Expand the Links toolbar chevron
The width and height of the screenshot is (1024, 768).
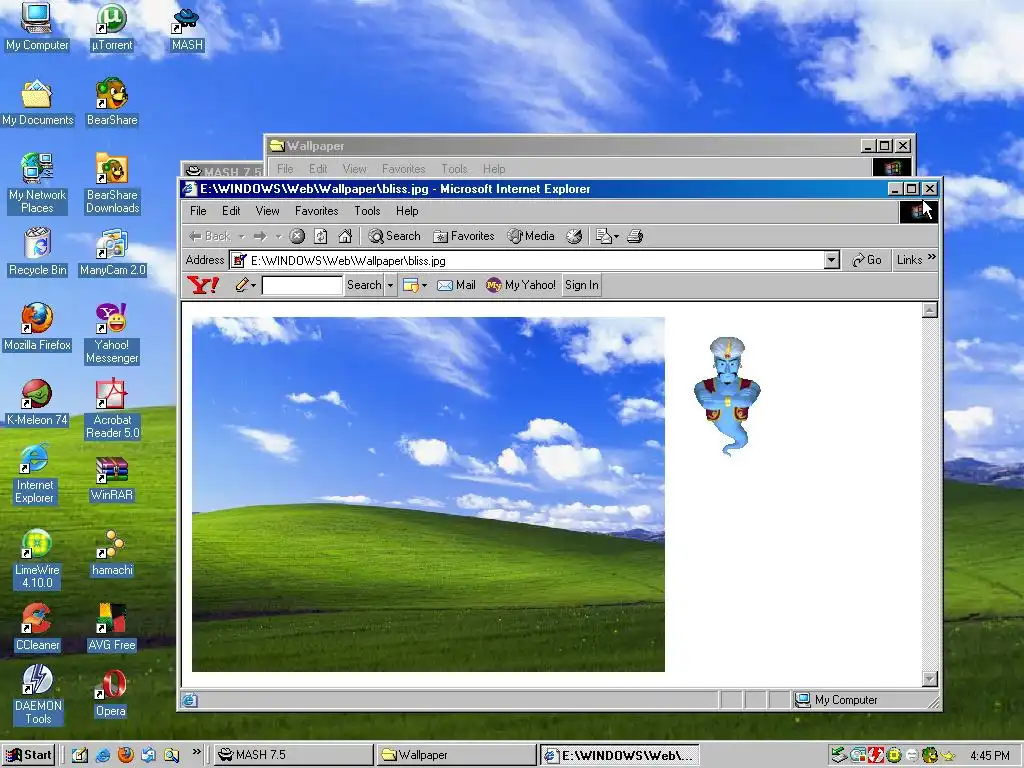pyautogui.click(x=932, y=257)
